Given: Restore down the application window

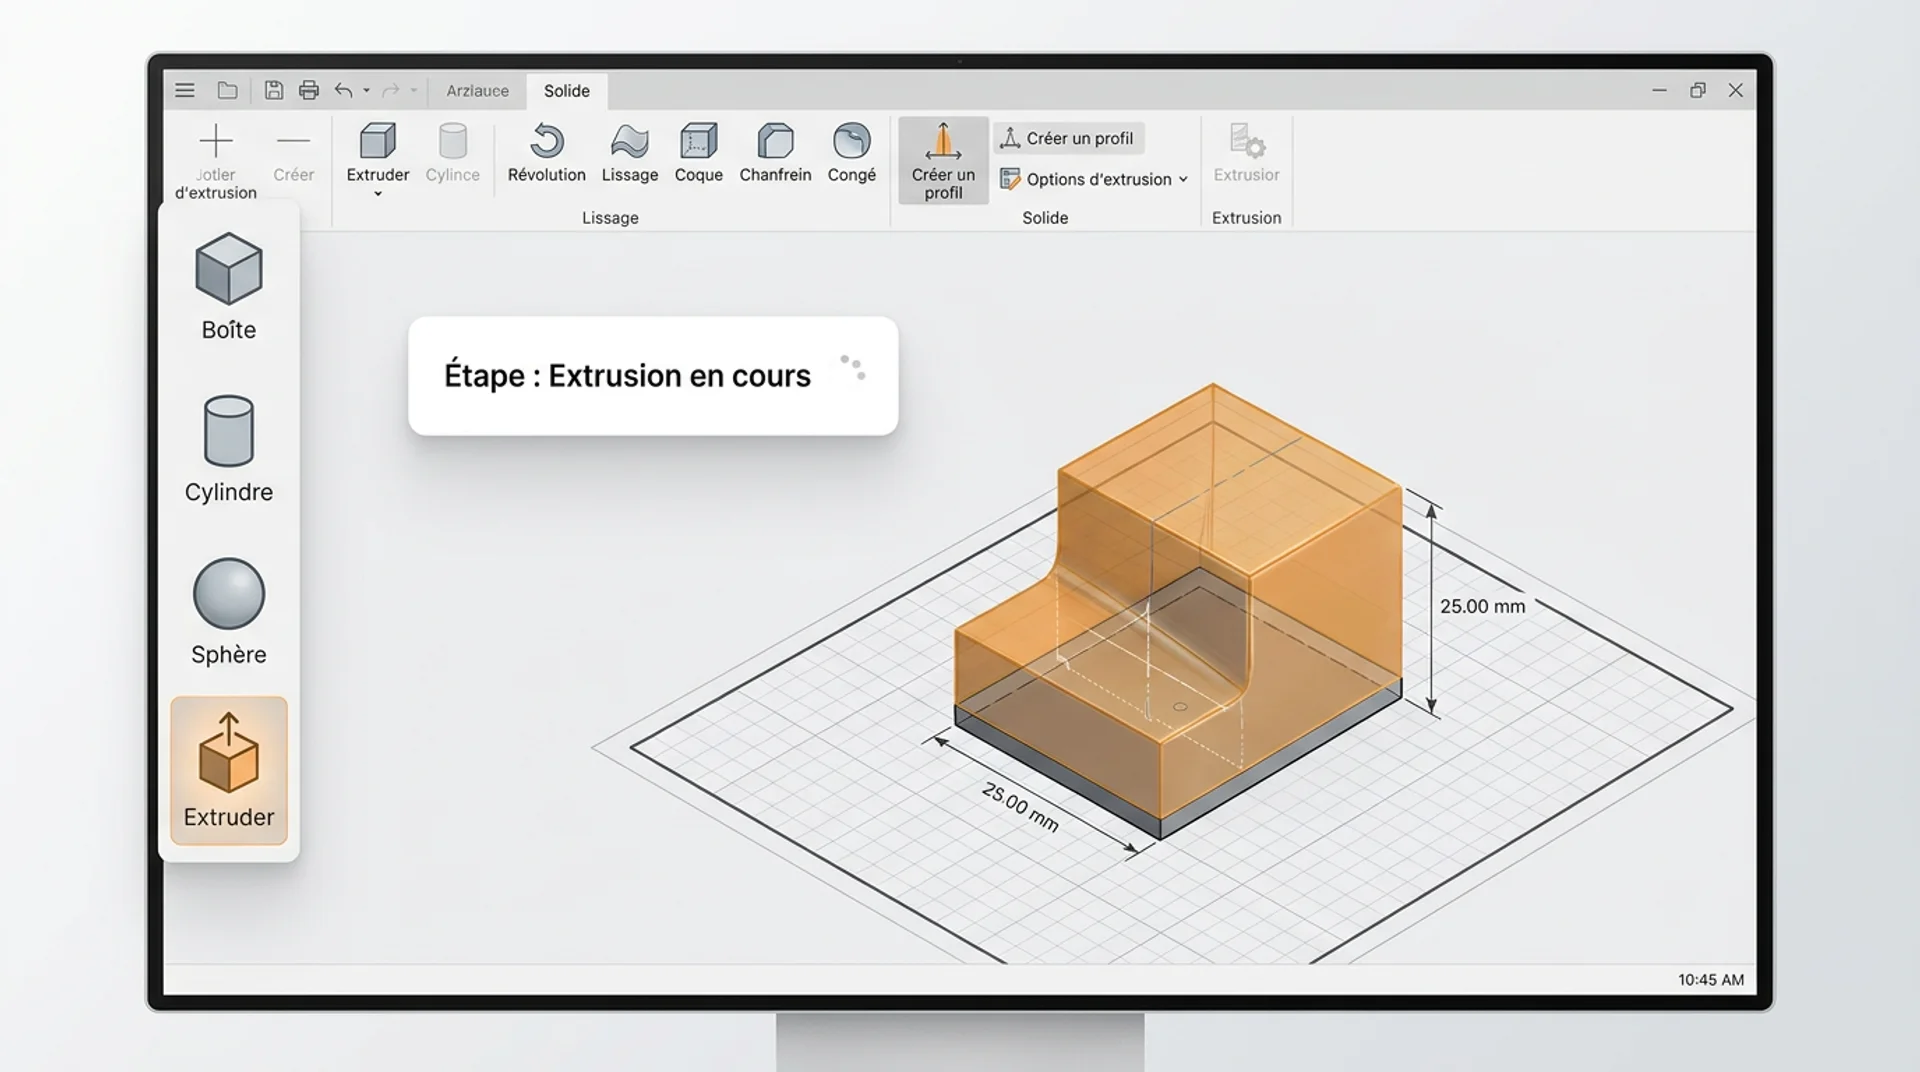Looking at the screenshot, I should click(1698, 90).
